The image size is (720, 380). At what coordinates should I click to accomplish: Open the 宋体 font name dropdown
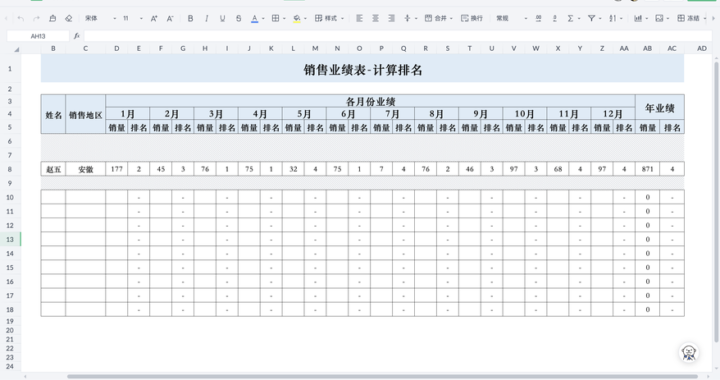[100, 18]
